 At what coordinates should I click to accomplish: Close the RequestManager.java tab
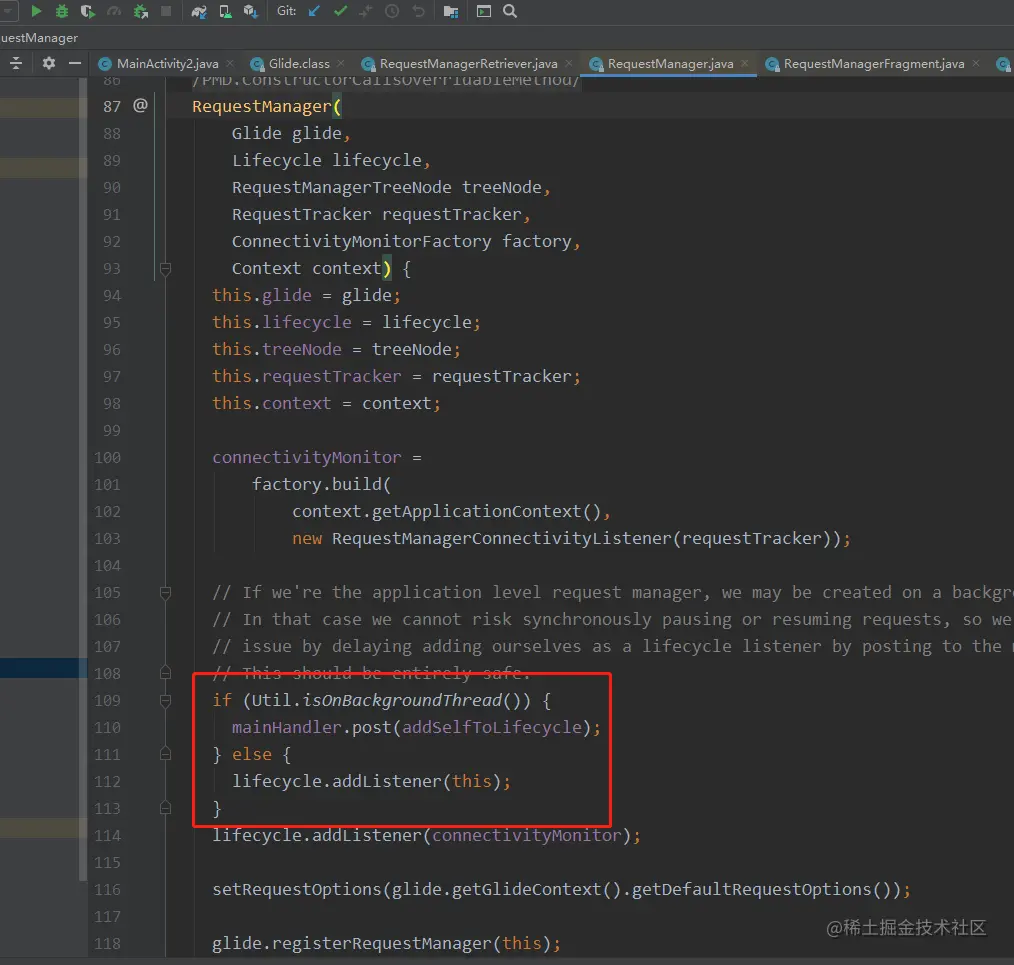pyautogui.click(x=745, y=63)
